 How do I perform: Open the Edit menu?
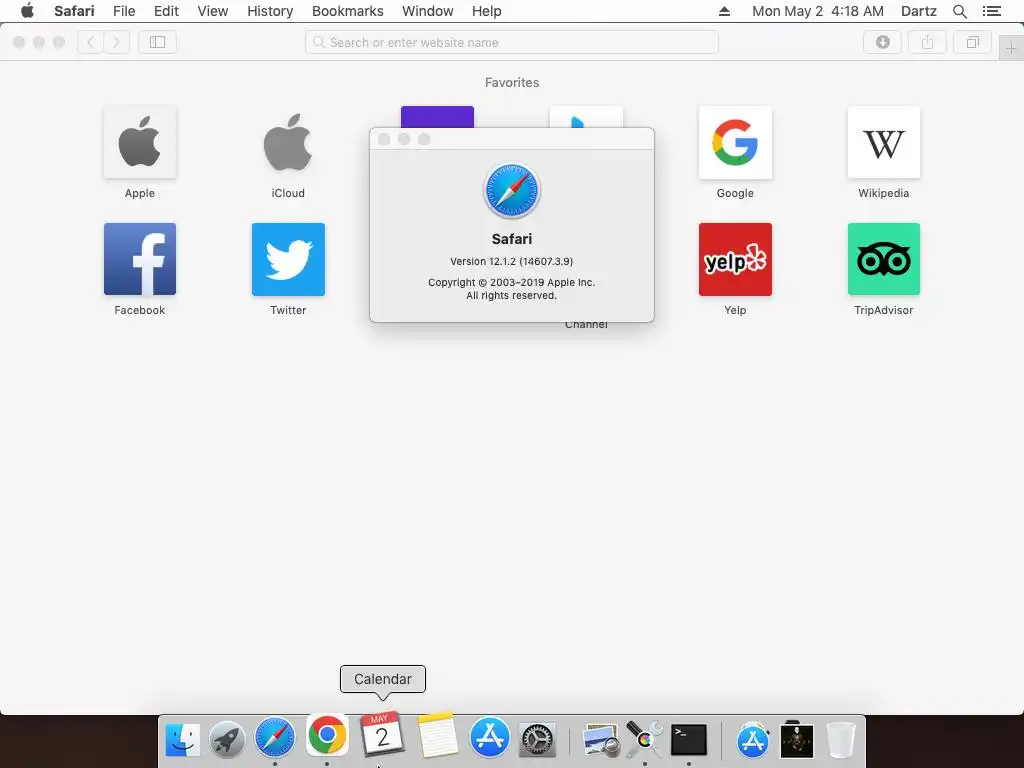pos(167,11)
